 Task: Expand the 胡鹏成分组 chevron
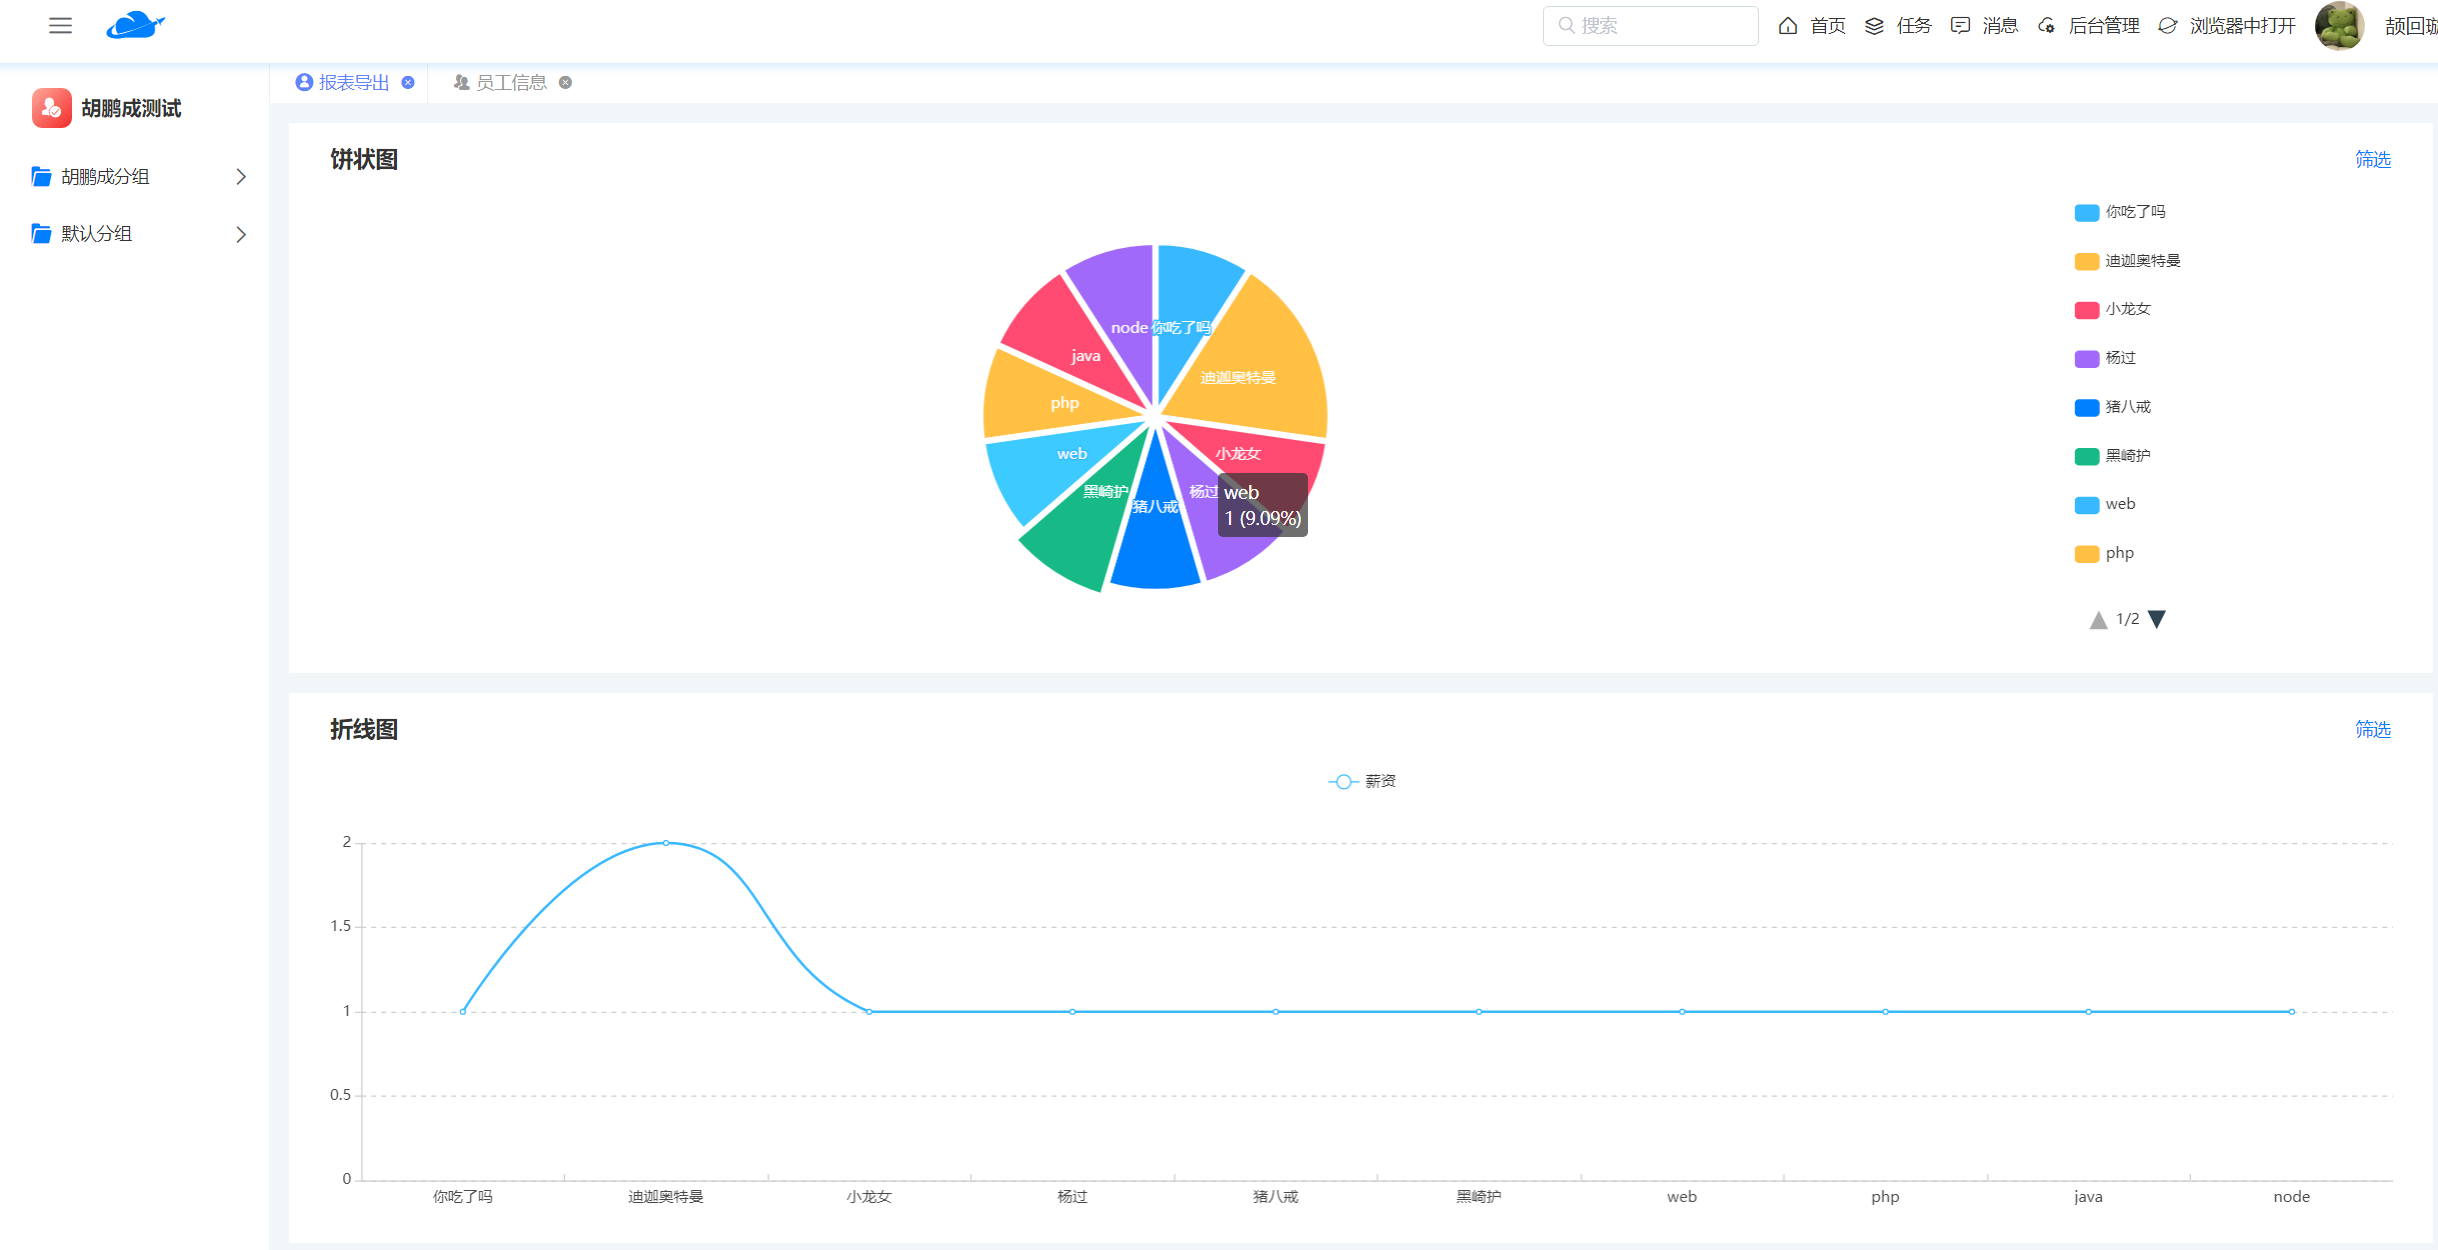pos(241,177)
